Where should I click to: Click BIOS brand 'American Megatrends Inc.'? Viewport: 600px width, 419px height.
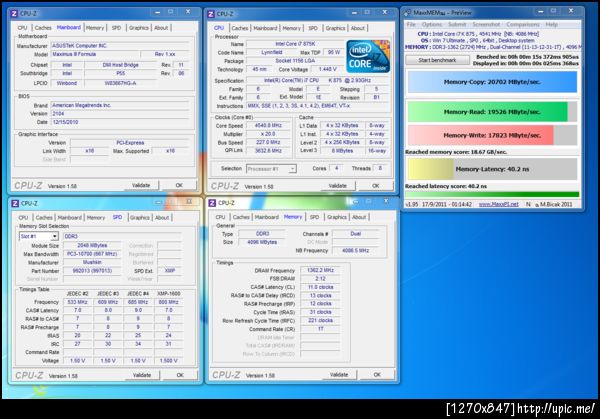pos(120,105)
